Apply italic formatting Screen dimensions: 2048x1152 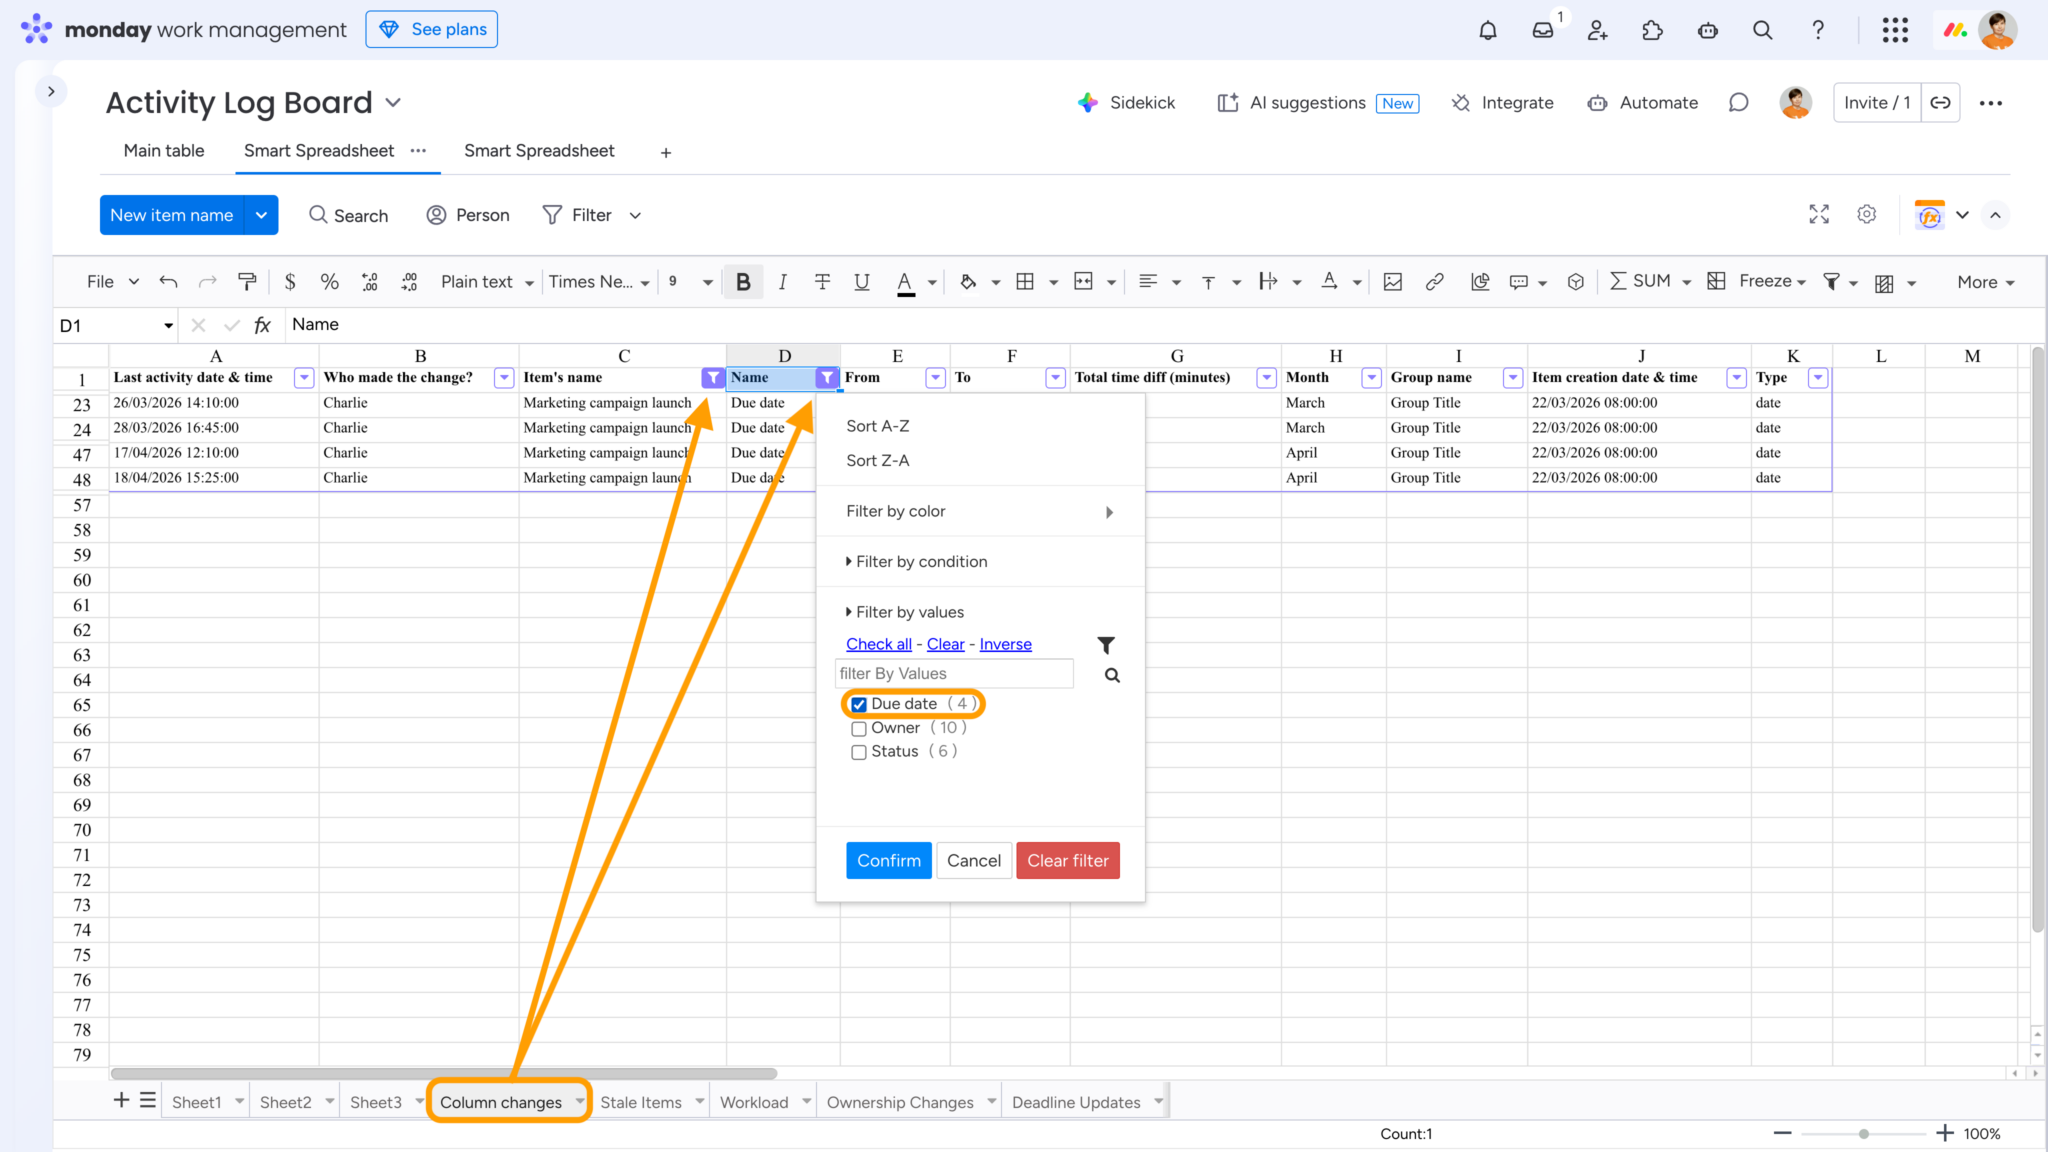click(783, 282)
